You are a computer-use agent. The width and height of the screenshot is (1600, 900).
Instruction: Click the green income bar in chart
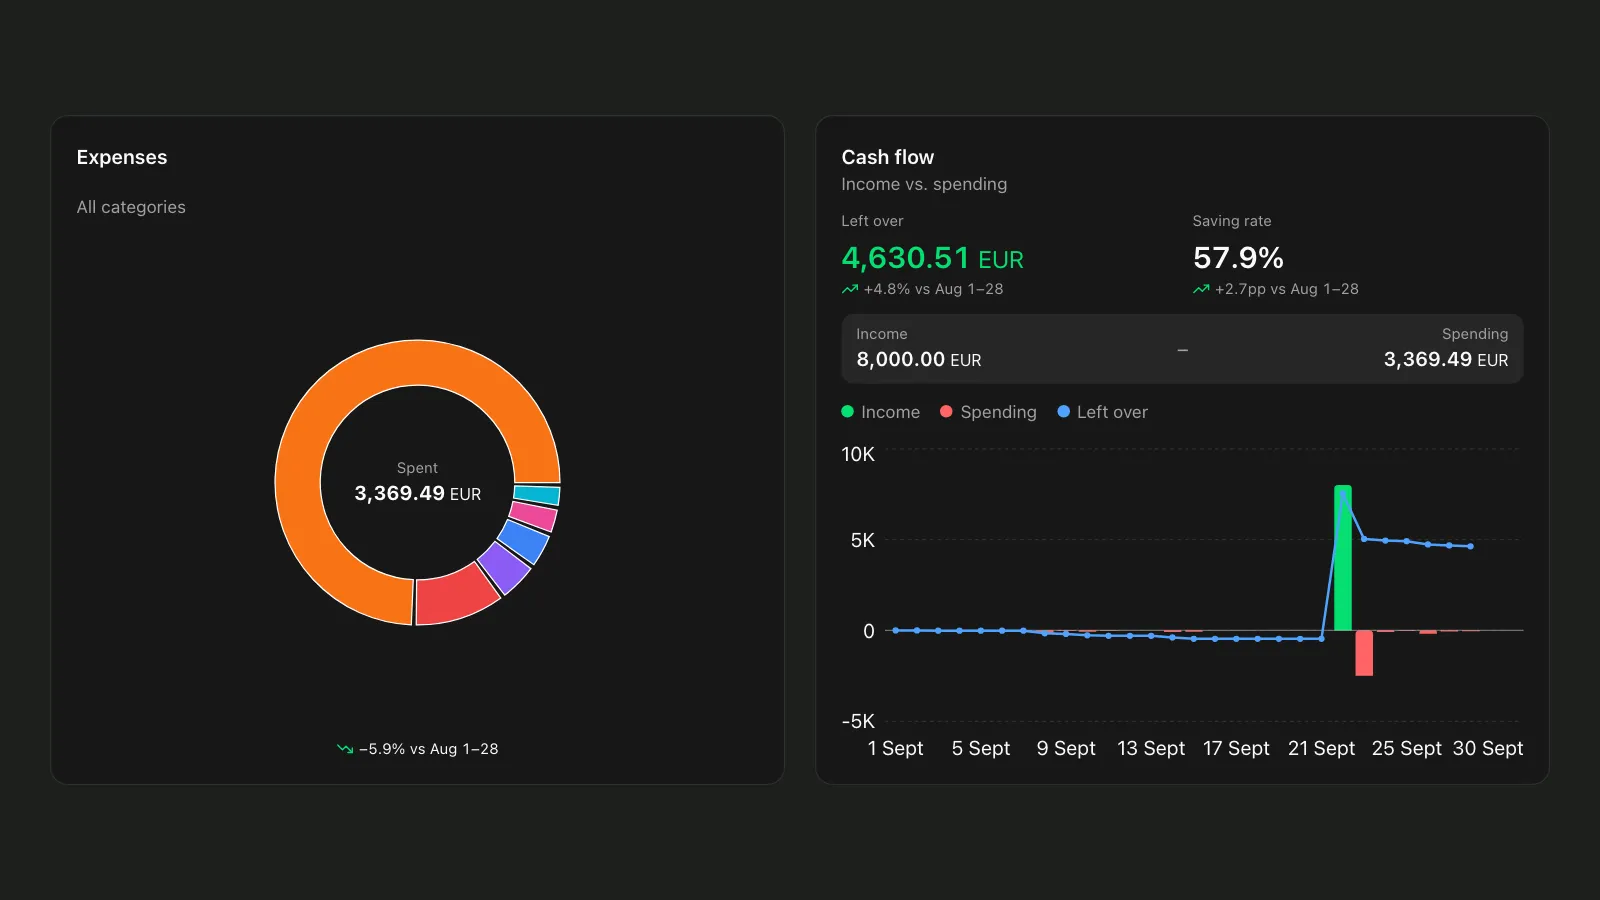tap(1343, 558)
